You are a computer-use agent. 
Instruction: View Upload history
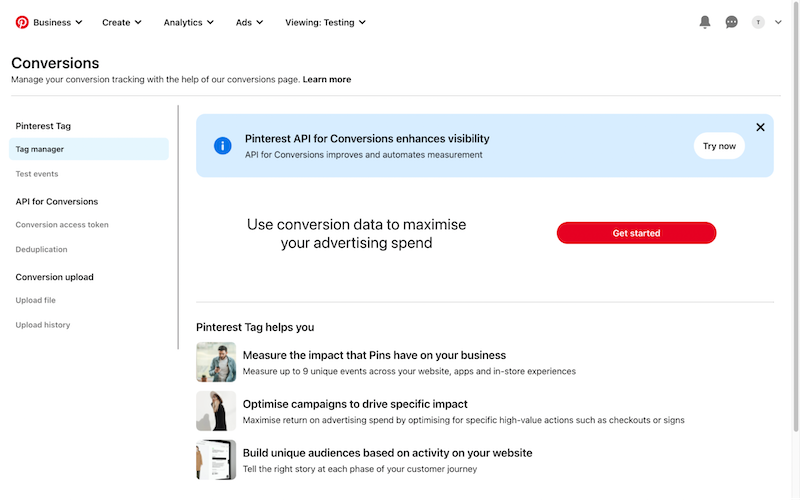tap(42, 325)
